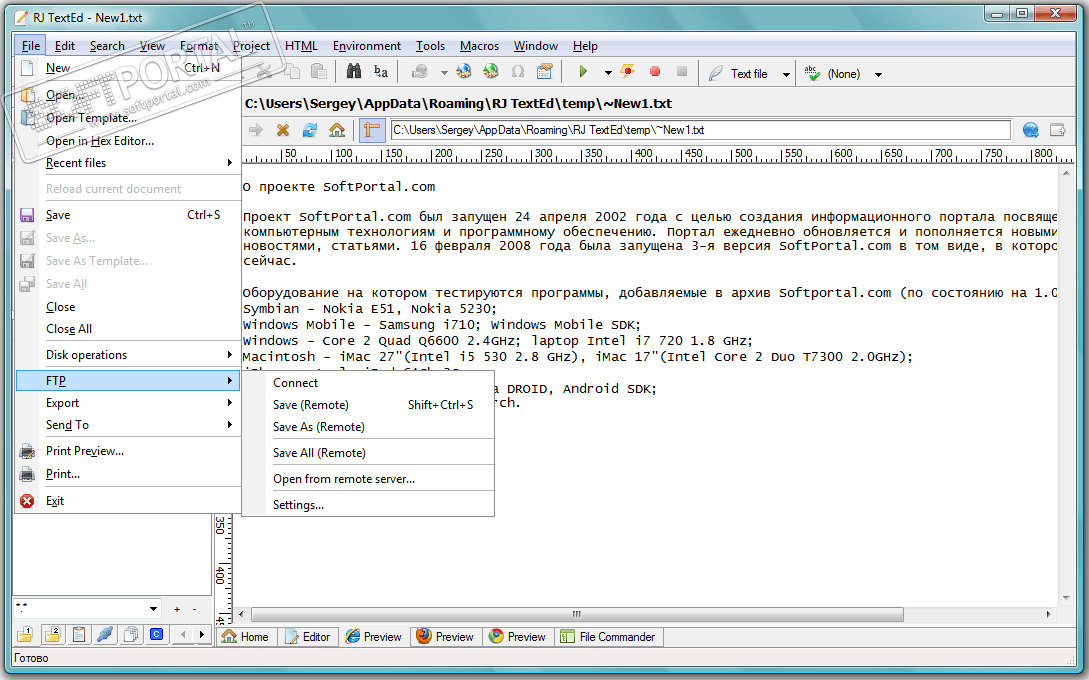Click the window icon at address bar end

click(1057, 130)
